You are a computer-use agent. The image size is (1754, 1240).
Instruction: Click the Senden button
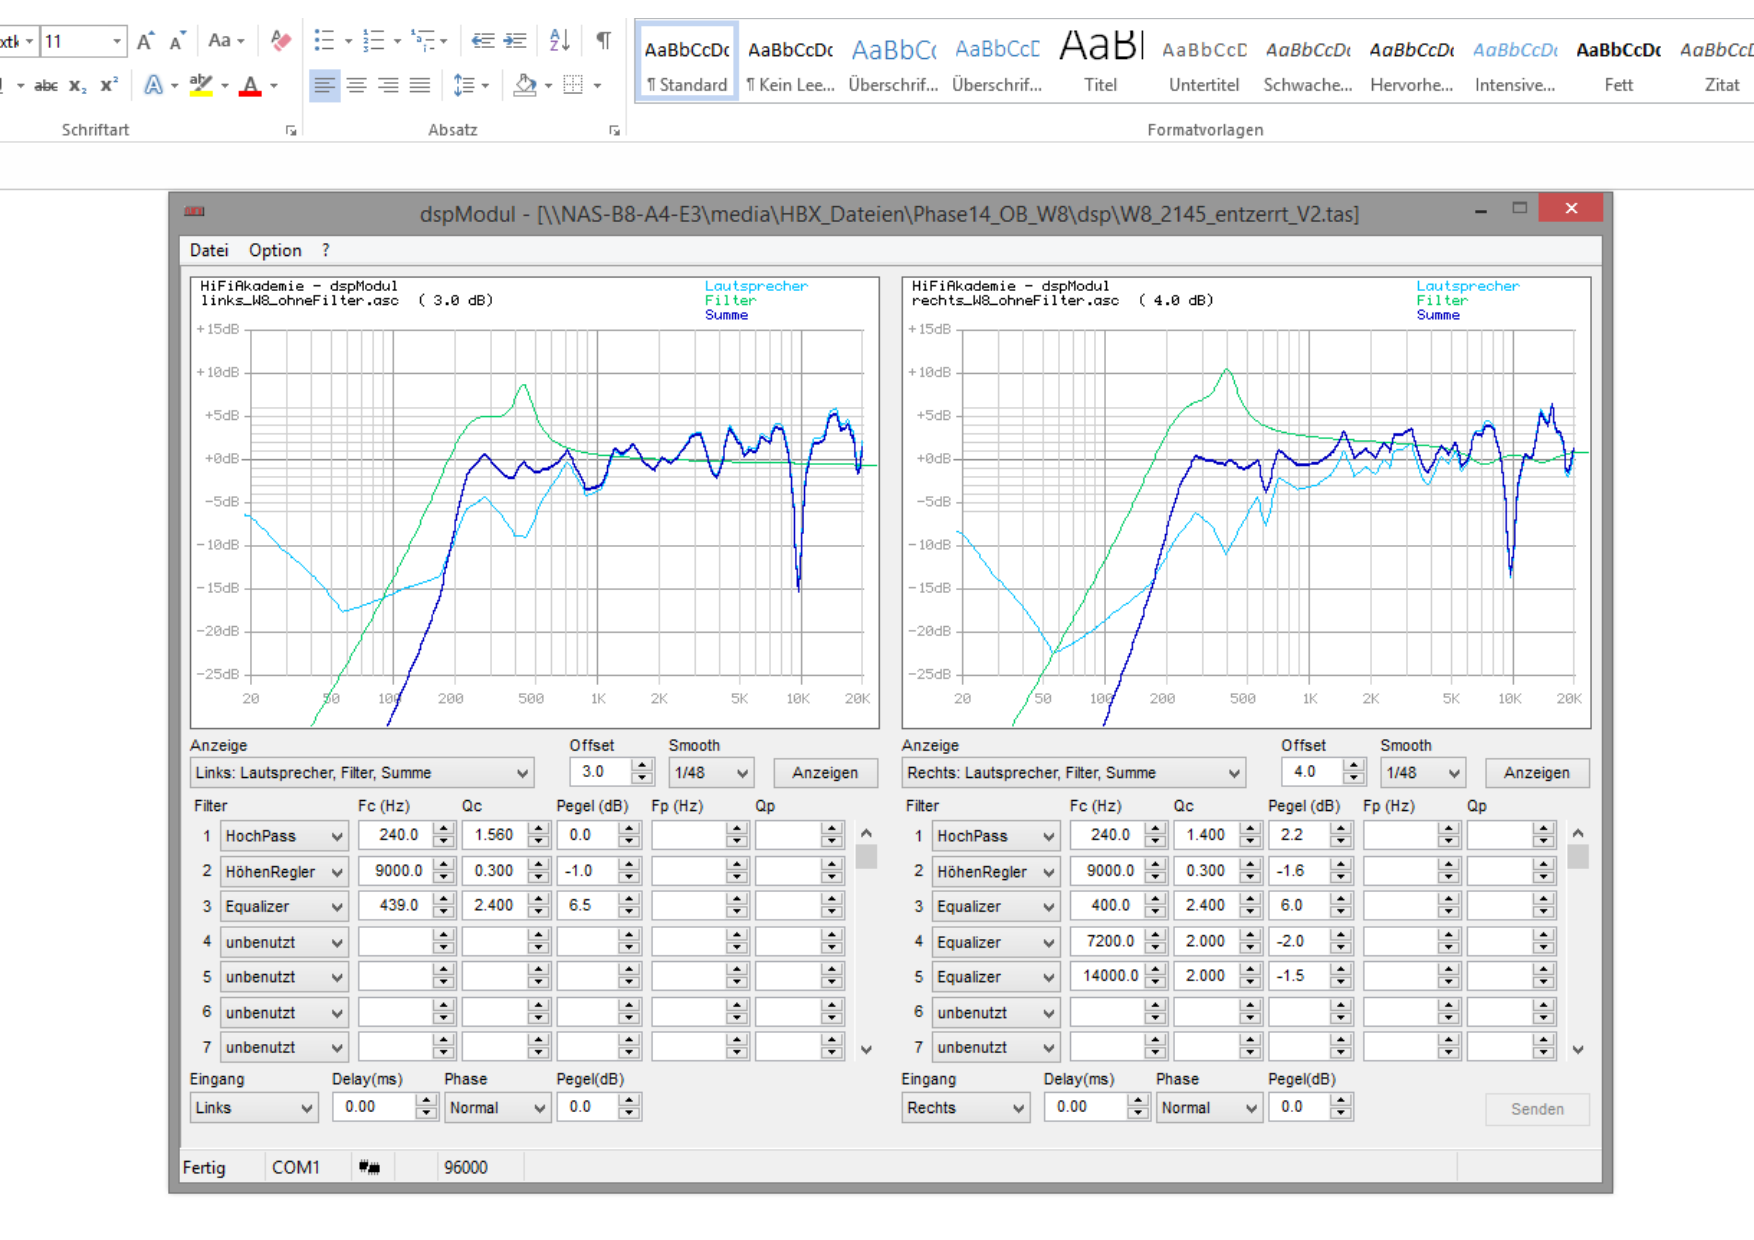[x=1536, y=1109]
